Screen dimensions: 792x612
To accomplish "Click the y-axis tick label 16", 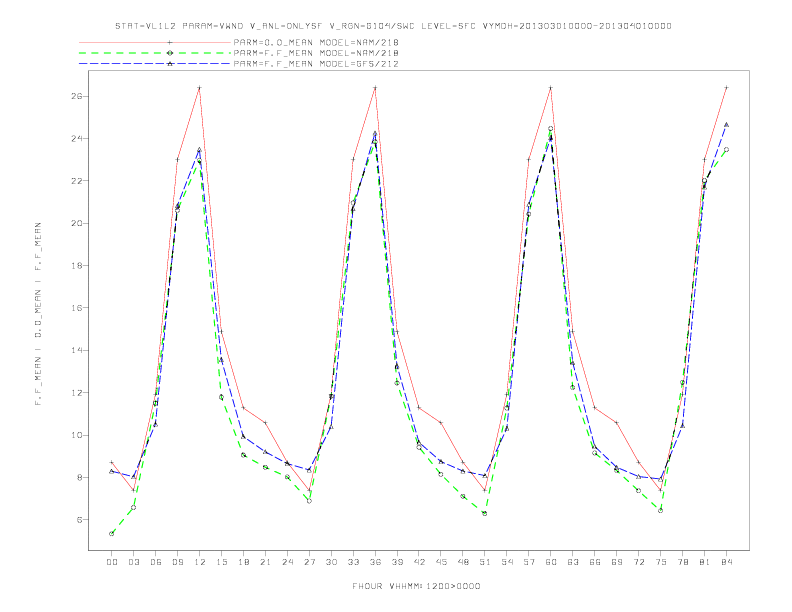I will pyautogui.click(x=76, y=308).
